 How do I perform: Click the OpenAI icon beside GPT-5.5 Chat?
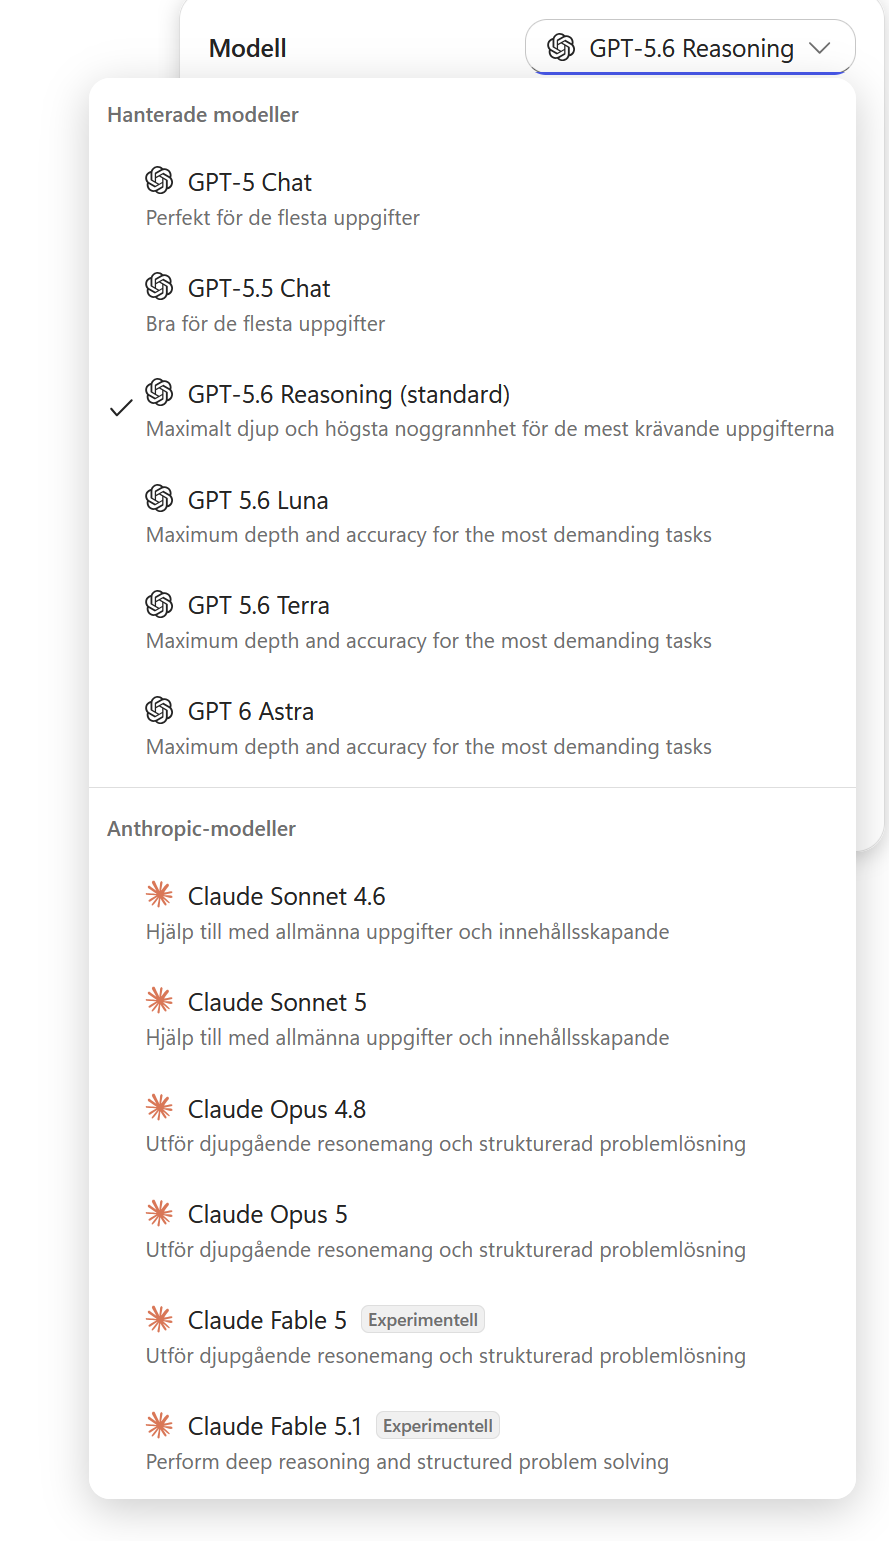pyautogui.click(x=159, y=286)
